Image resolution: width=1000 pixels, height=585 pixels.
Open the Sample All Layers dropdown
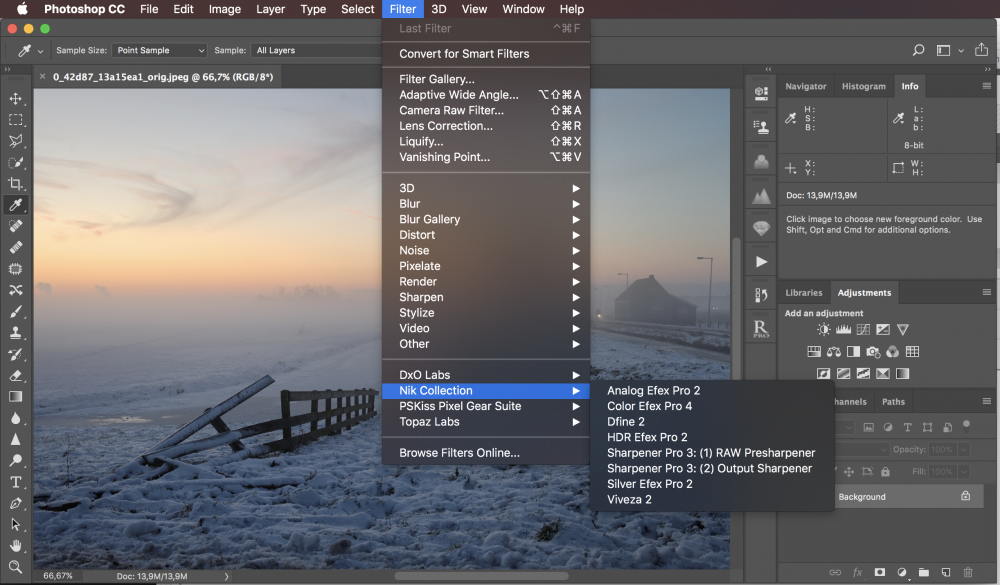pyautogui.click(x=317, y=50)
